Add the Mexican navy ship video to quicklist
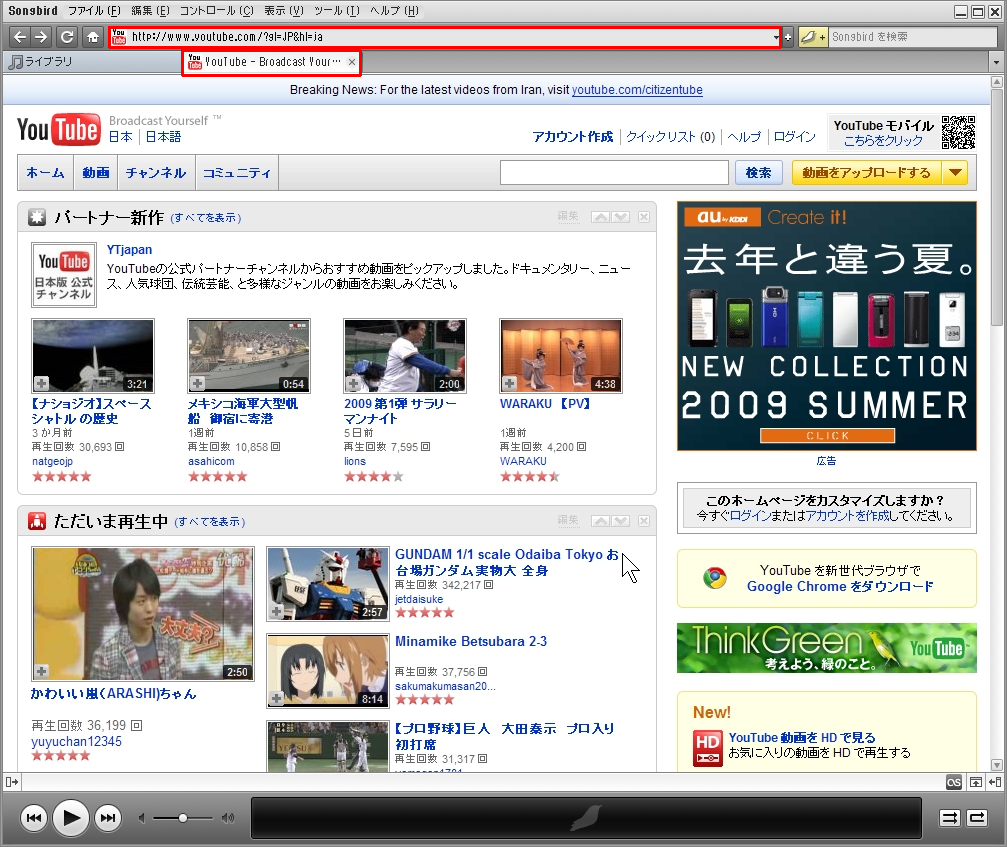1007x847 pixels. click(197, 383)
